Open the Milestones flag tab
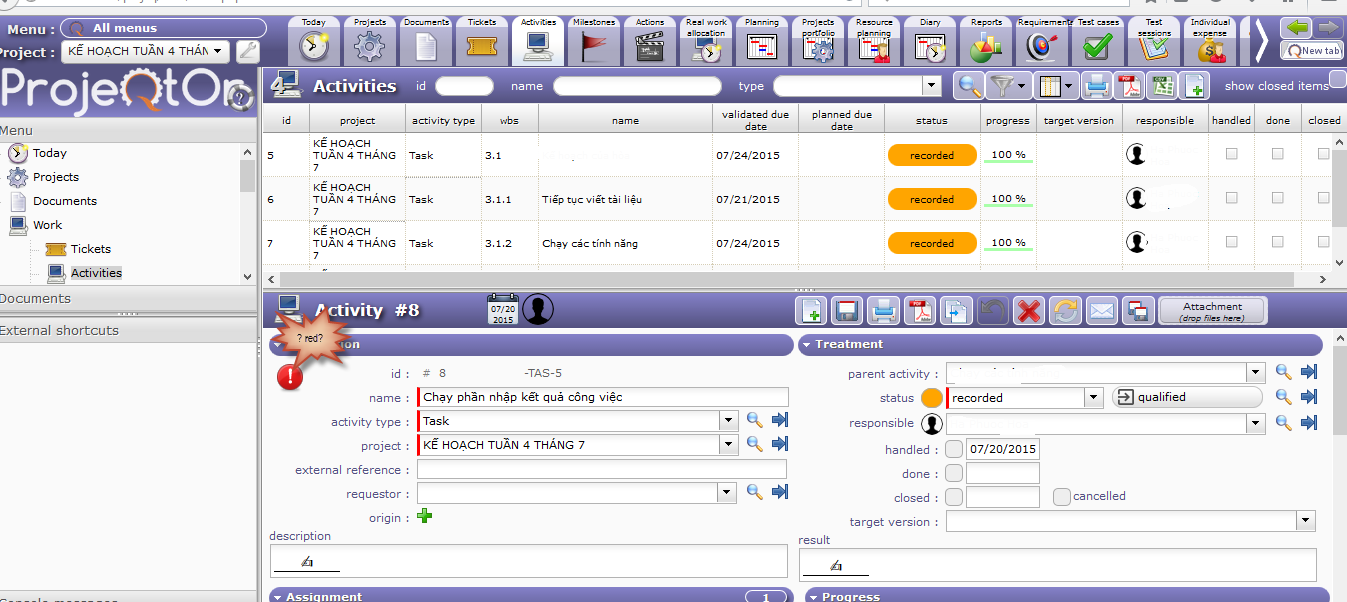Screen dimensions: 1347x602 (x=594, y=41)
